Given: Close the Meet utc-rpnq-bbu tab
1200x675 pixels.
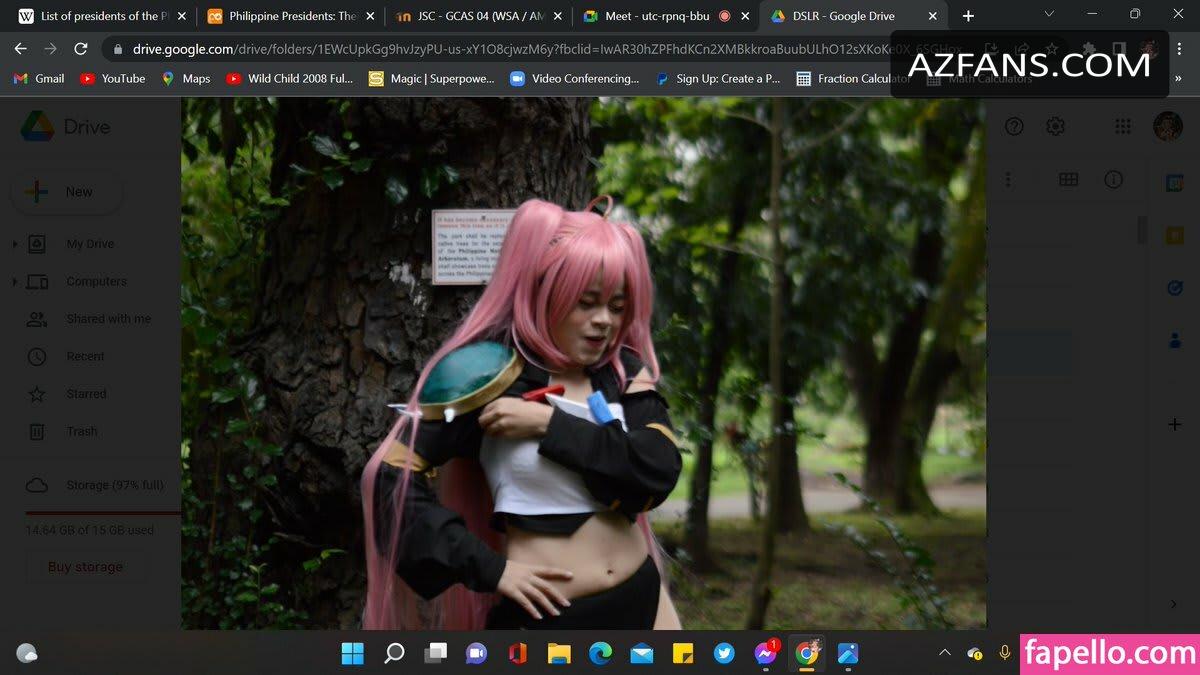Looking at the screenshot, I should point(745,16).
